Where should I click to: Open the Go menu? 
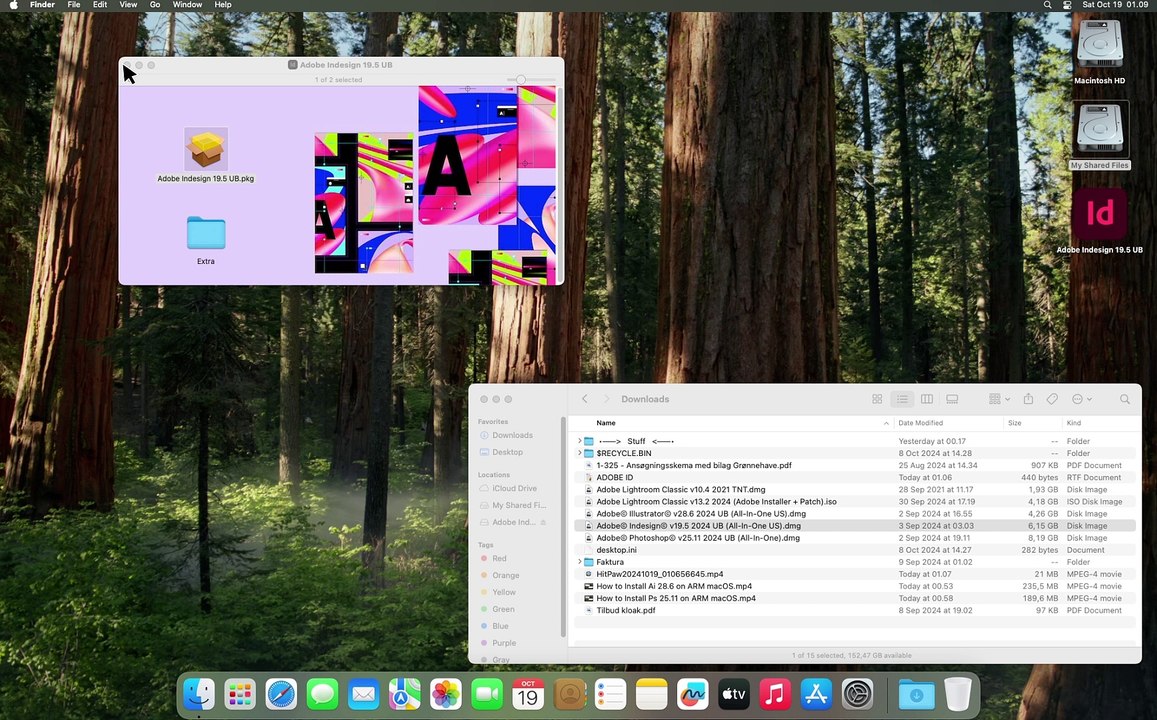[155, 4]
